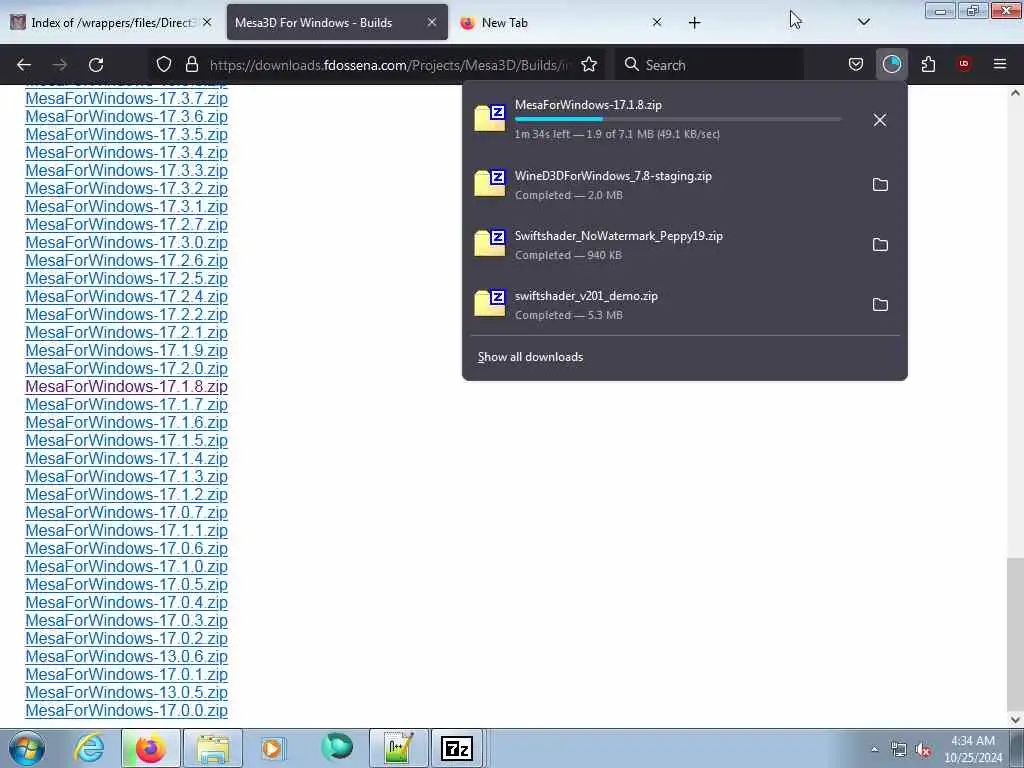Screen dimensions: 1024x768
Task: Open the extensions puzzle icon
Action: pos(928,64)
